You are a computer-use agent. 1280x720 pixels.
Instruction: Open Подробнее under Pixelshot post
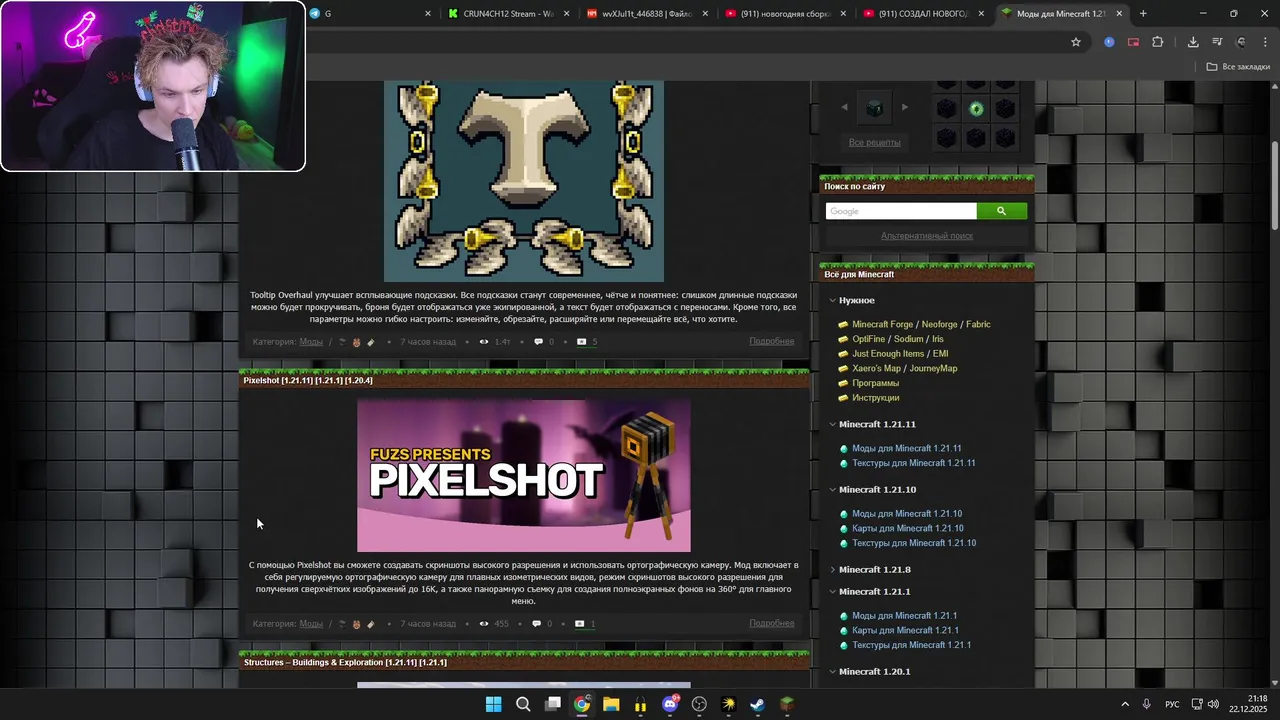tap(771, 624)
